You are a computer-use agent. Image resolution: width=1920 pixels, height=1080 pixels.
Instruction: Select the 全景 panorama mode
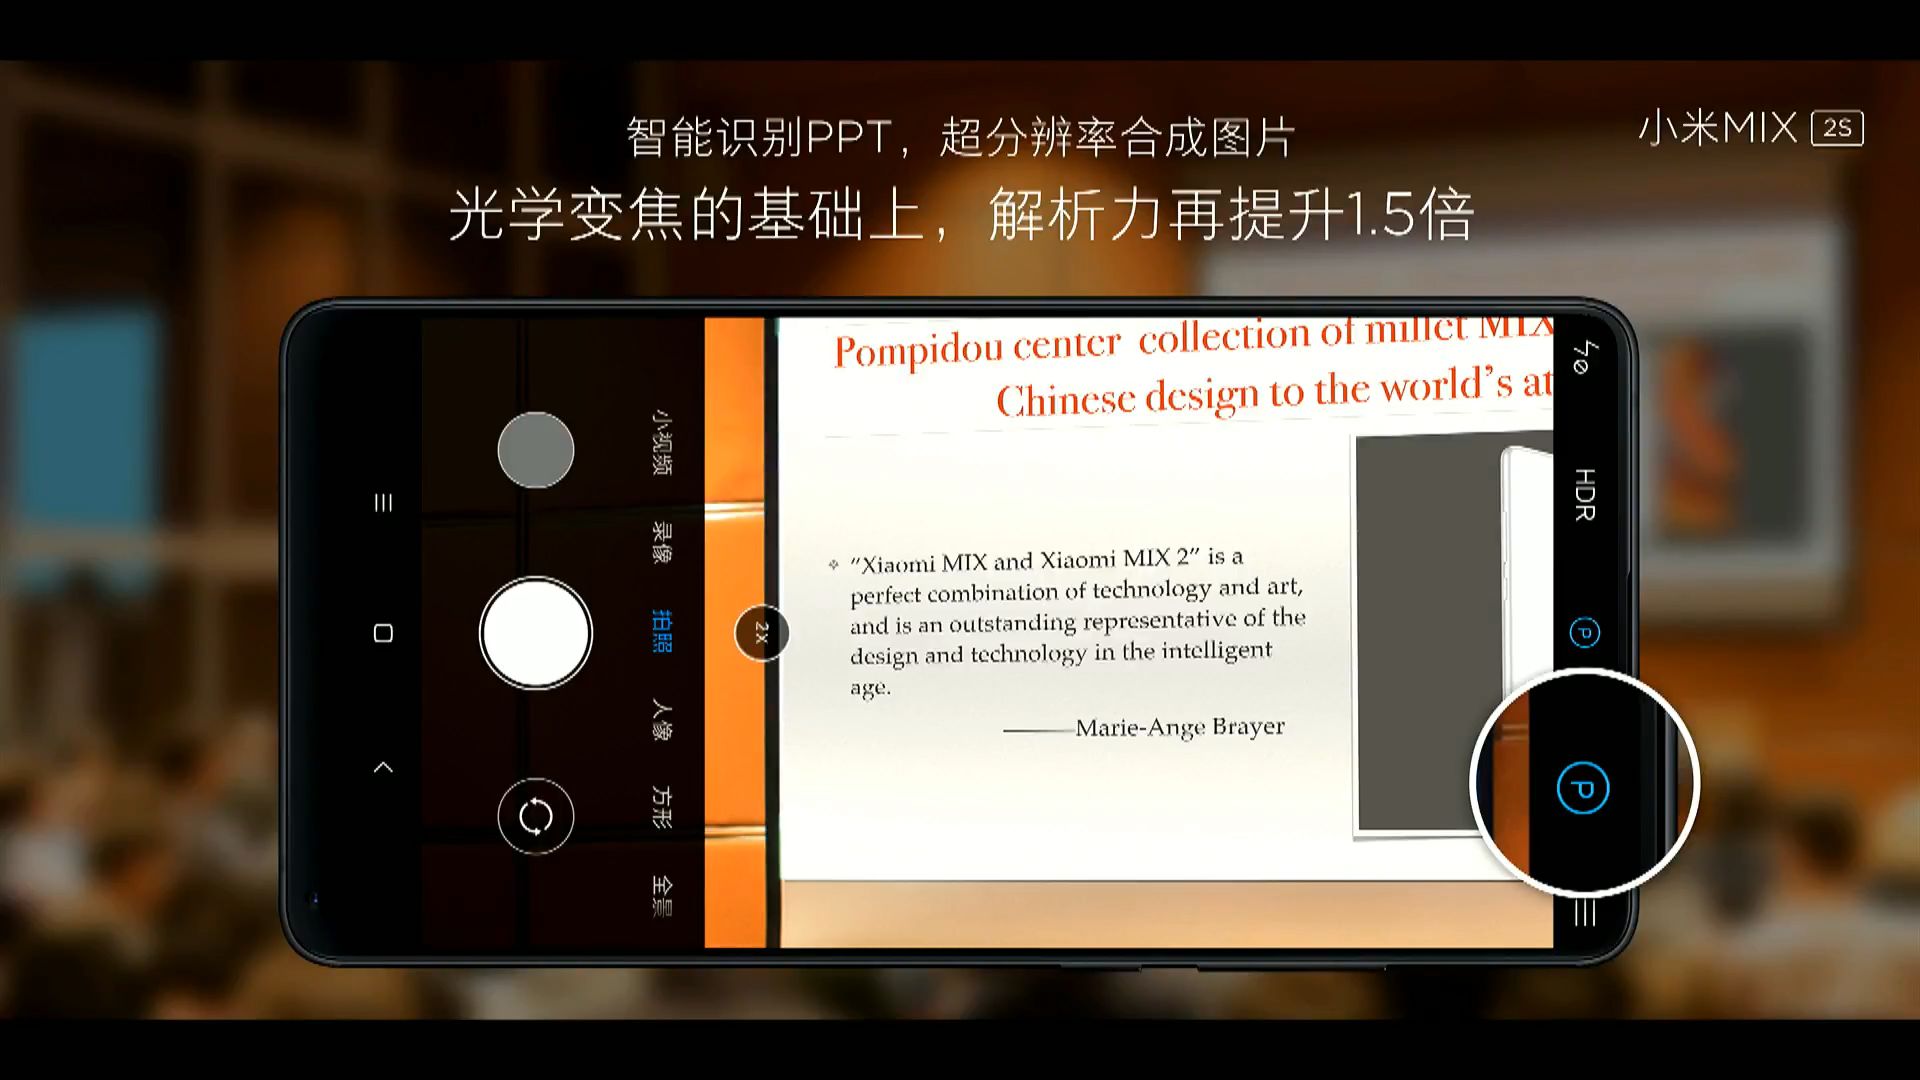pos(661,896)
